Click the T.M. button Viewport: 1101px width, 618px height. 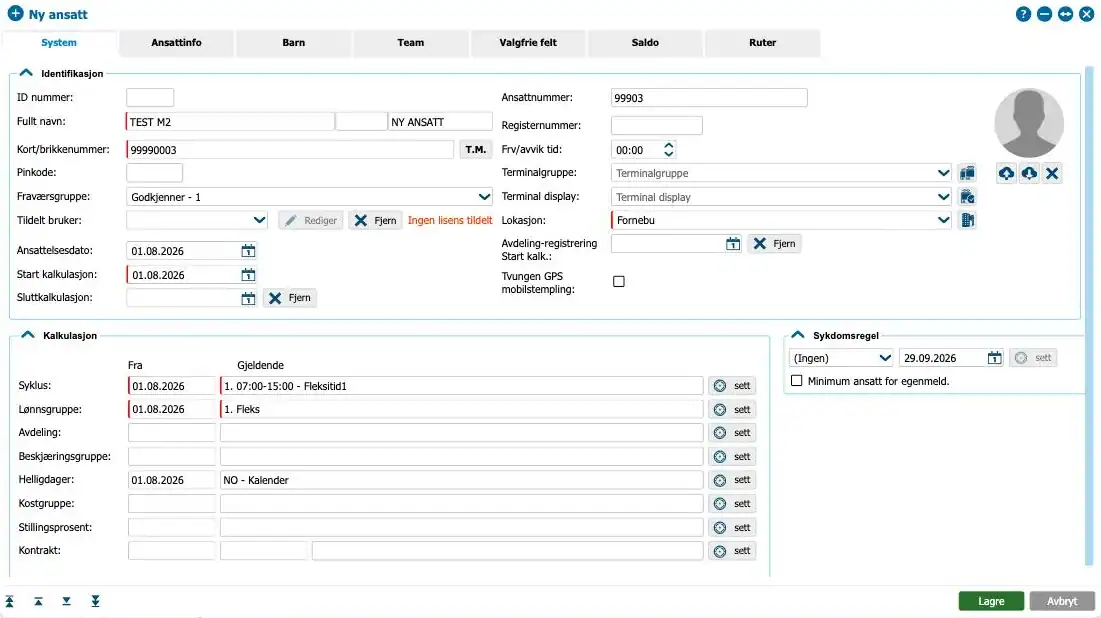pos(475,150)
